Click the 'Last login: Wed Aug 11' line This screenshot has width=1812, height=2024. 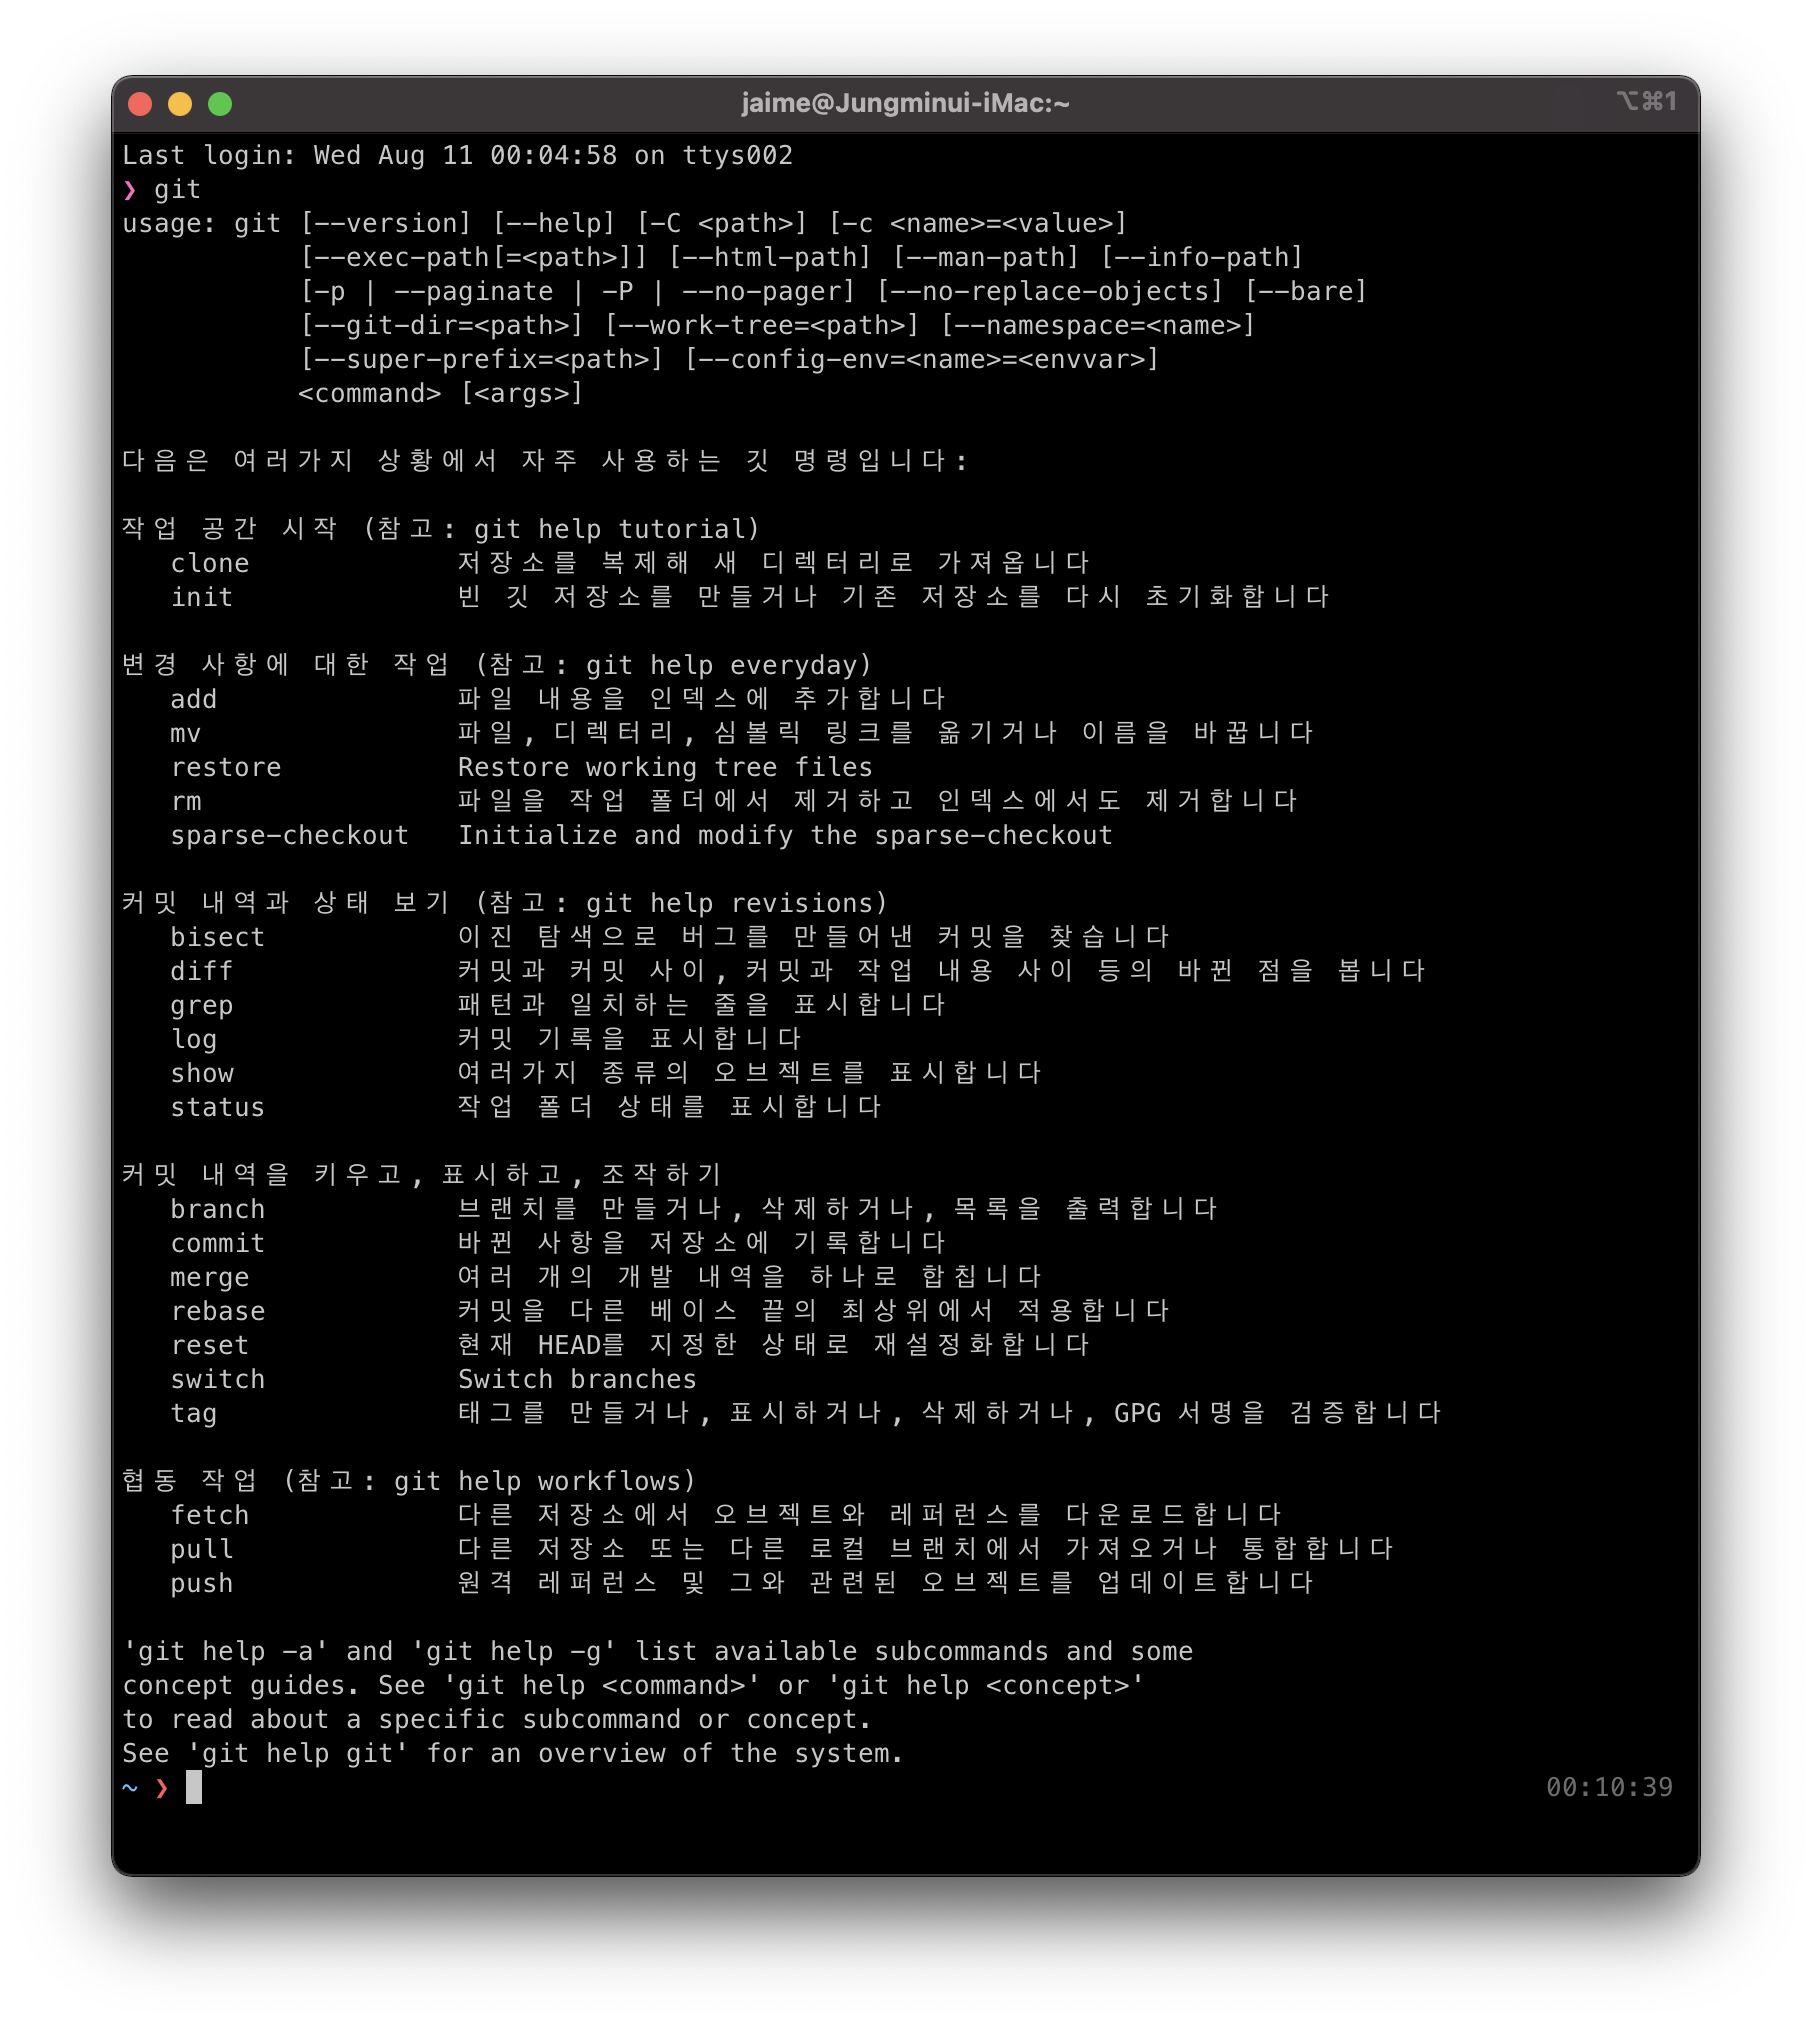458,156
